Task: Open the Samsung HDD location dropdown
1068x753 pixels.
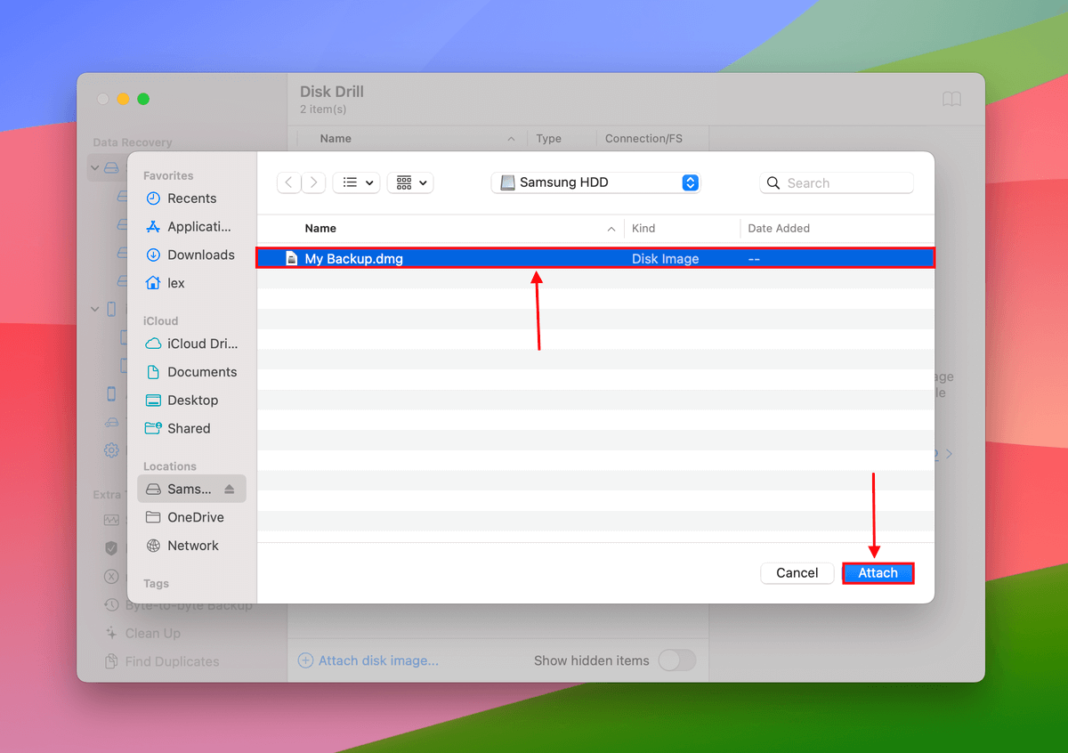Action: [x=595, y=182]
